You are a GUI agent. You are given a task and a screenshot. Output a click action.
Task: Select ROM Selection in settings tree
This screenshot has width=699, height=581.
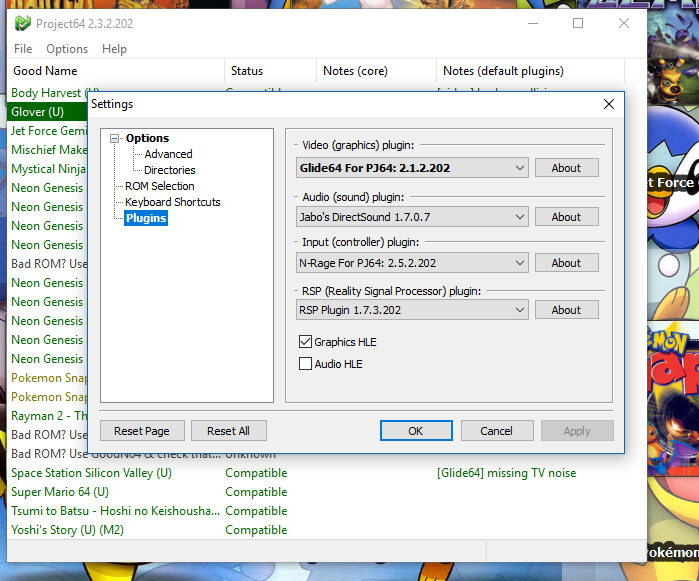click(160, 186)
